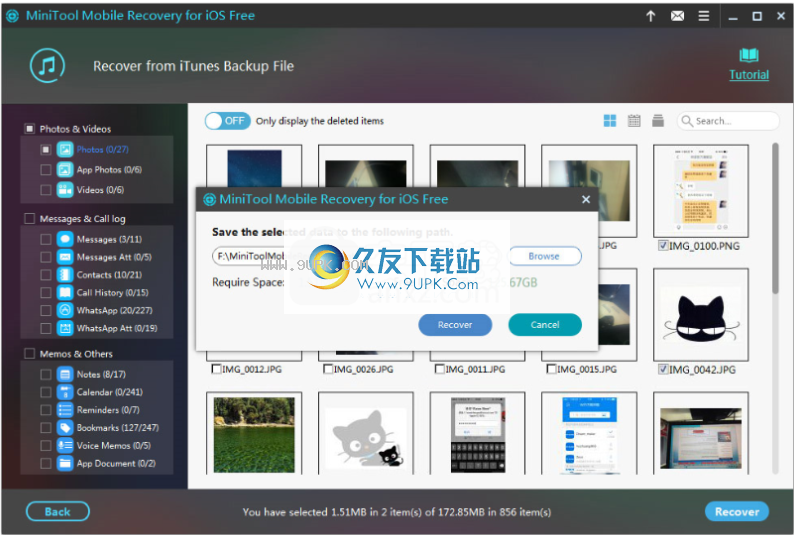Check the IMG_0011.JPG checkbox
Screen dimensions: 794x535
440,368
